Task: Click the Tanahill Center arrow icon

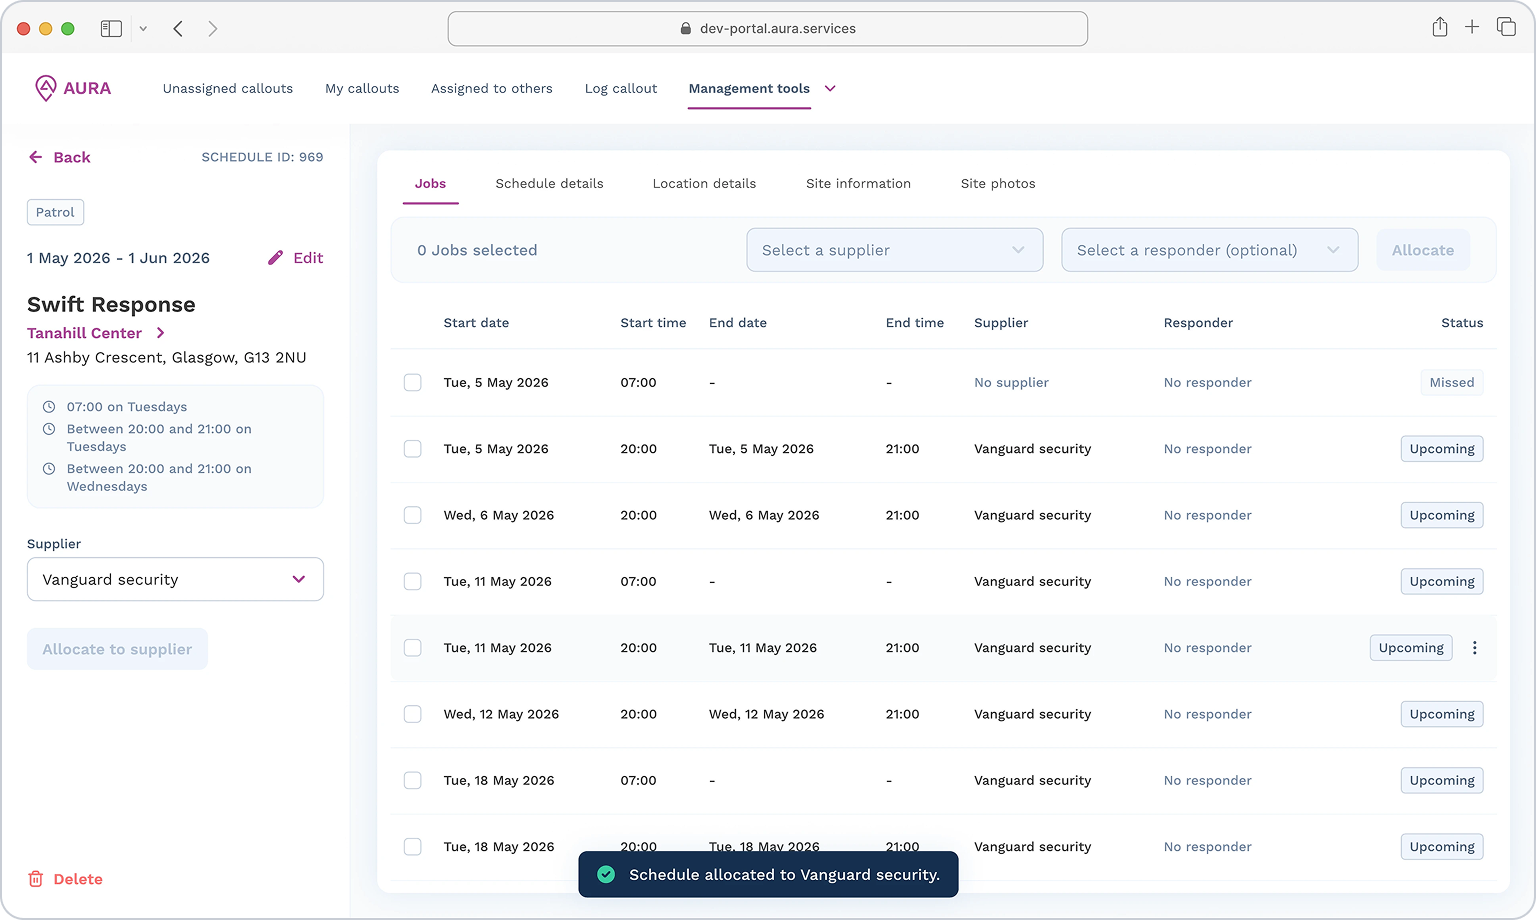Action: tap(160, 333)
